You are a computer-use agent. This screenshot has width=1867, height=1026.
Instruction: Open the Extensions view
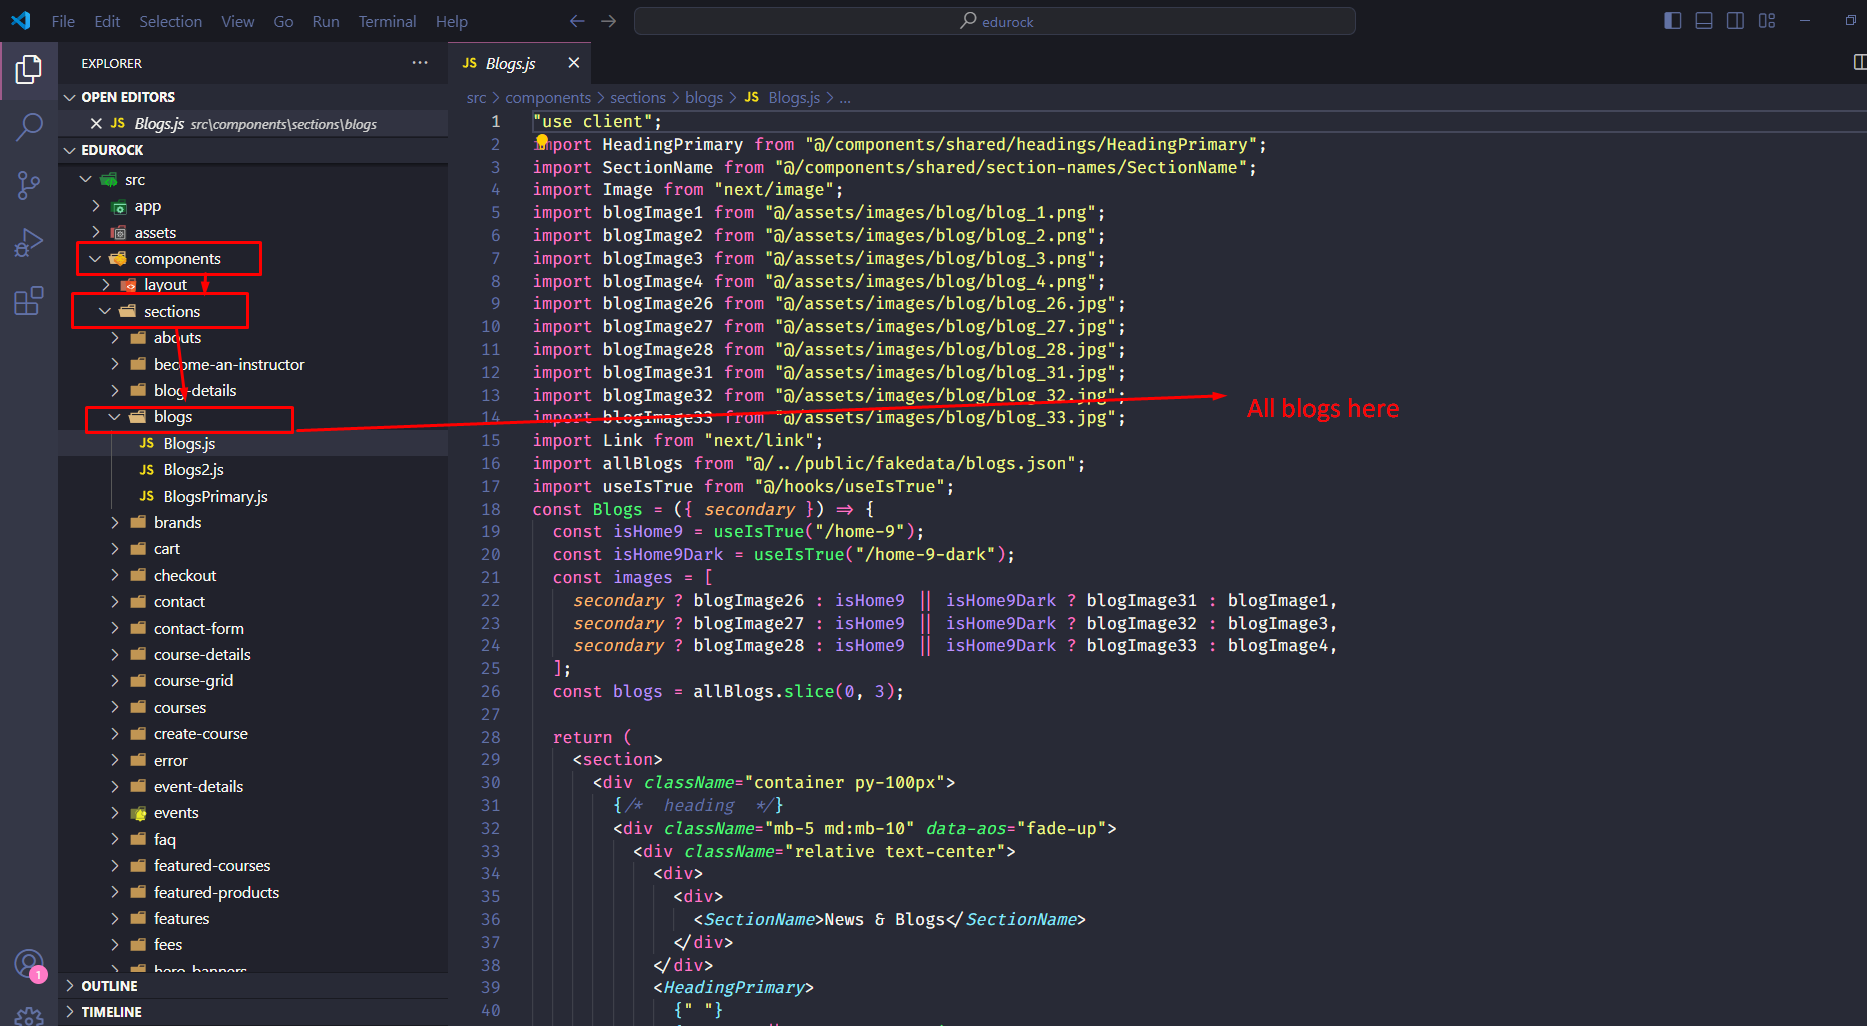(29, 301)
